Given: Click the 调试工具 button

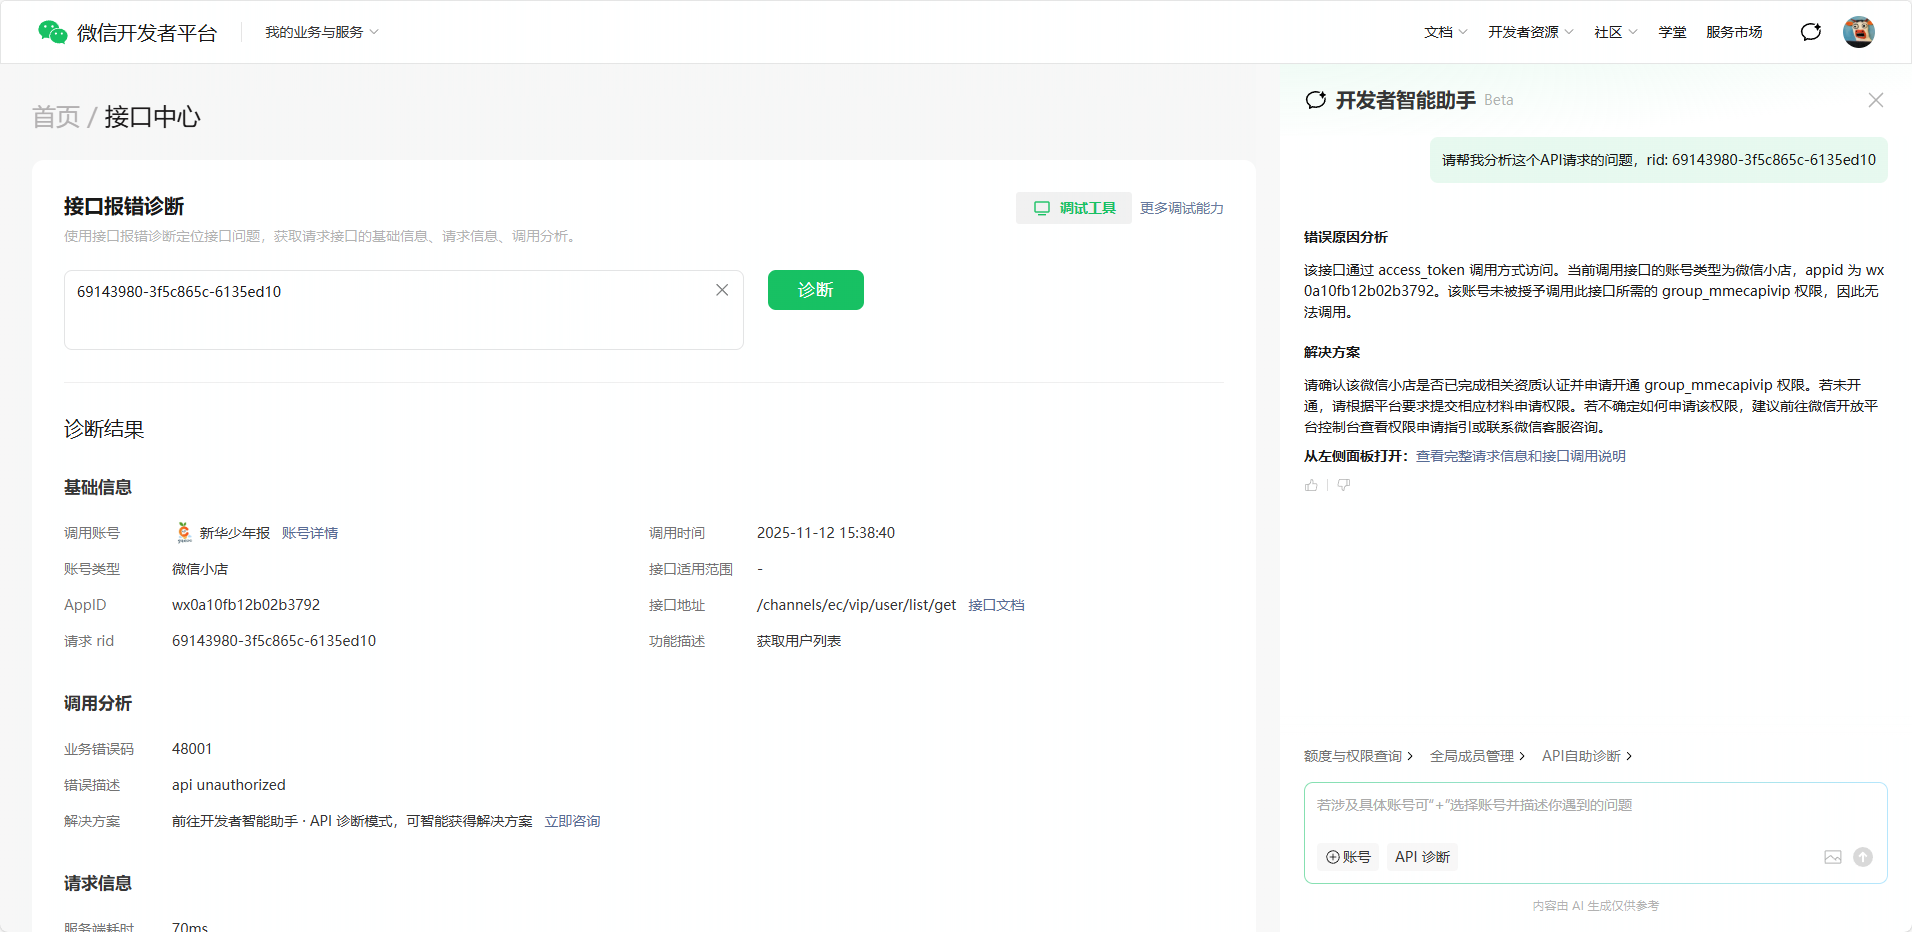Looking at the screenshot, I should (x=1074, y=208).
